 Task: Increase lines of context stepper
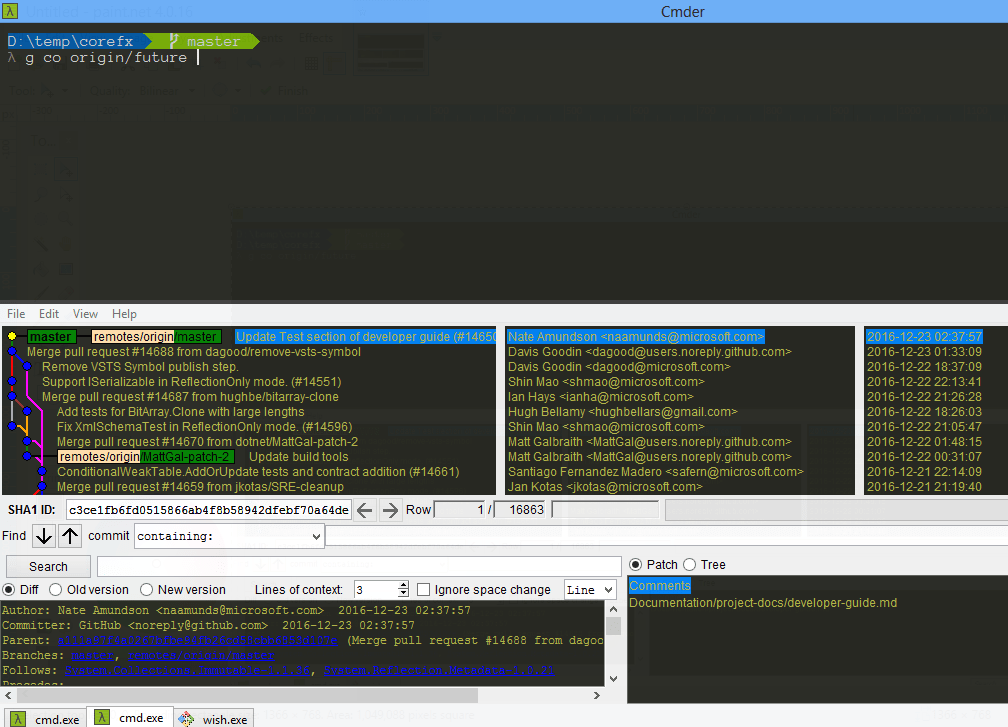(x=403, y=585)
